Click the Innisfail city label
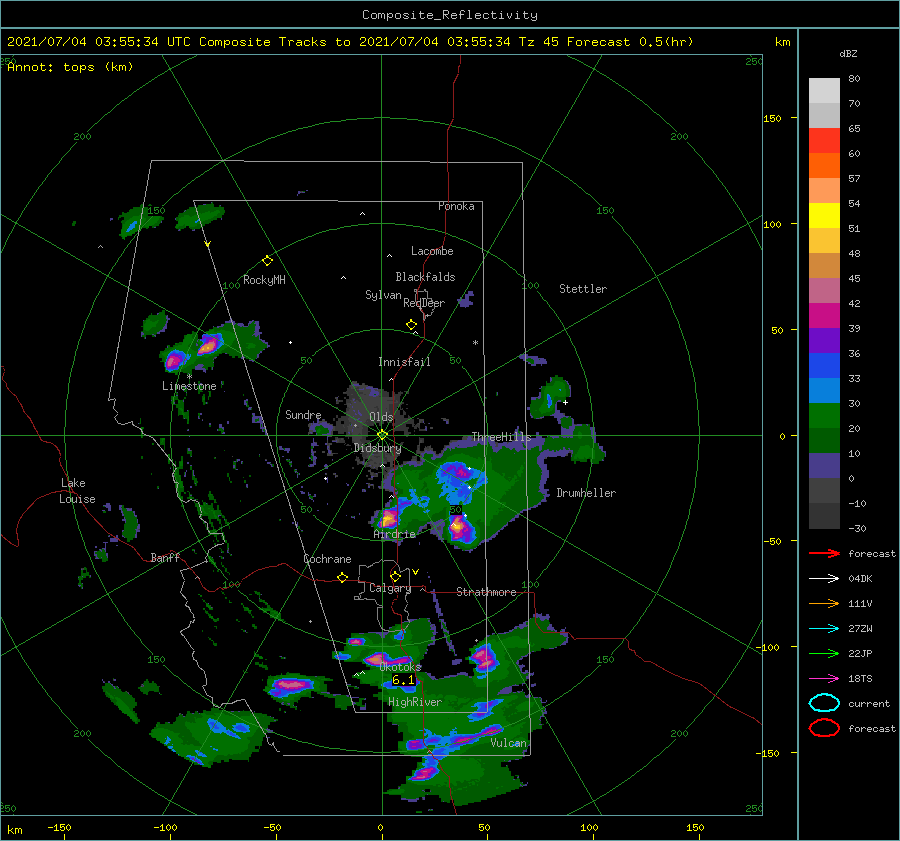The height and width of the screenshot is (841, 900). [404, 362]
